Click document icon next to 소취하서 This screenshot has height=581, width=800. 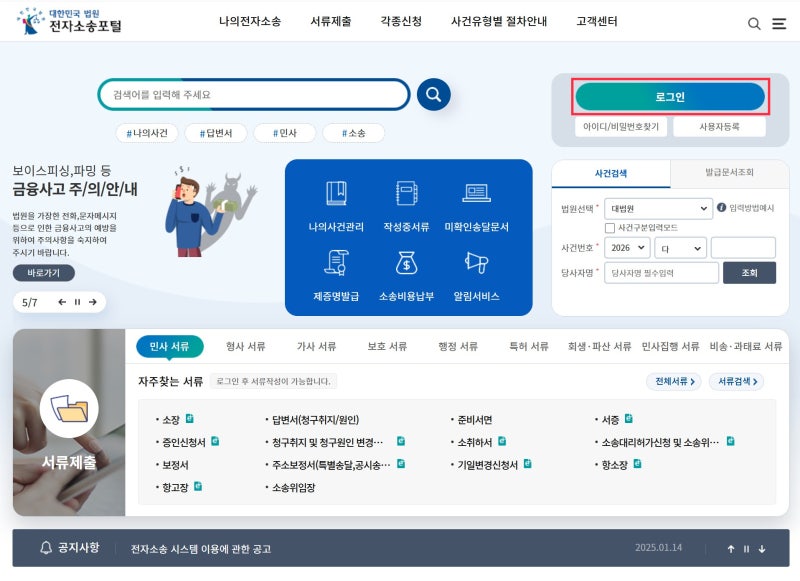pos(502,441)
